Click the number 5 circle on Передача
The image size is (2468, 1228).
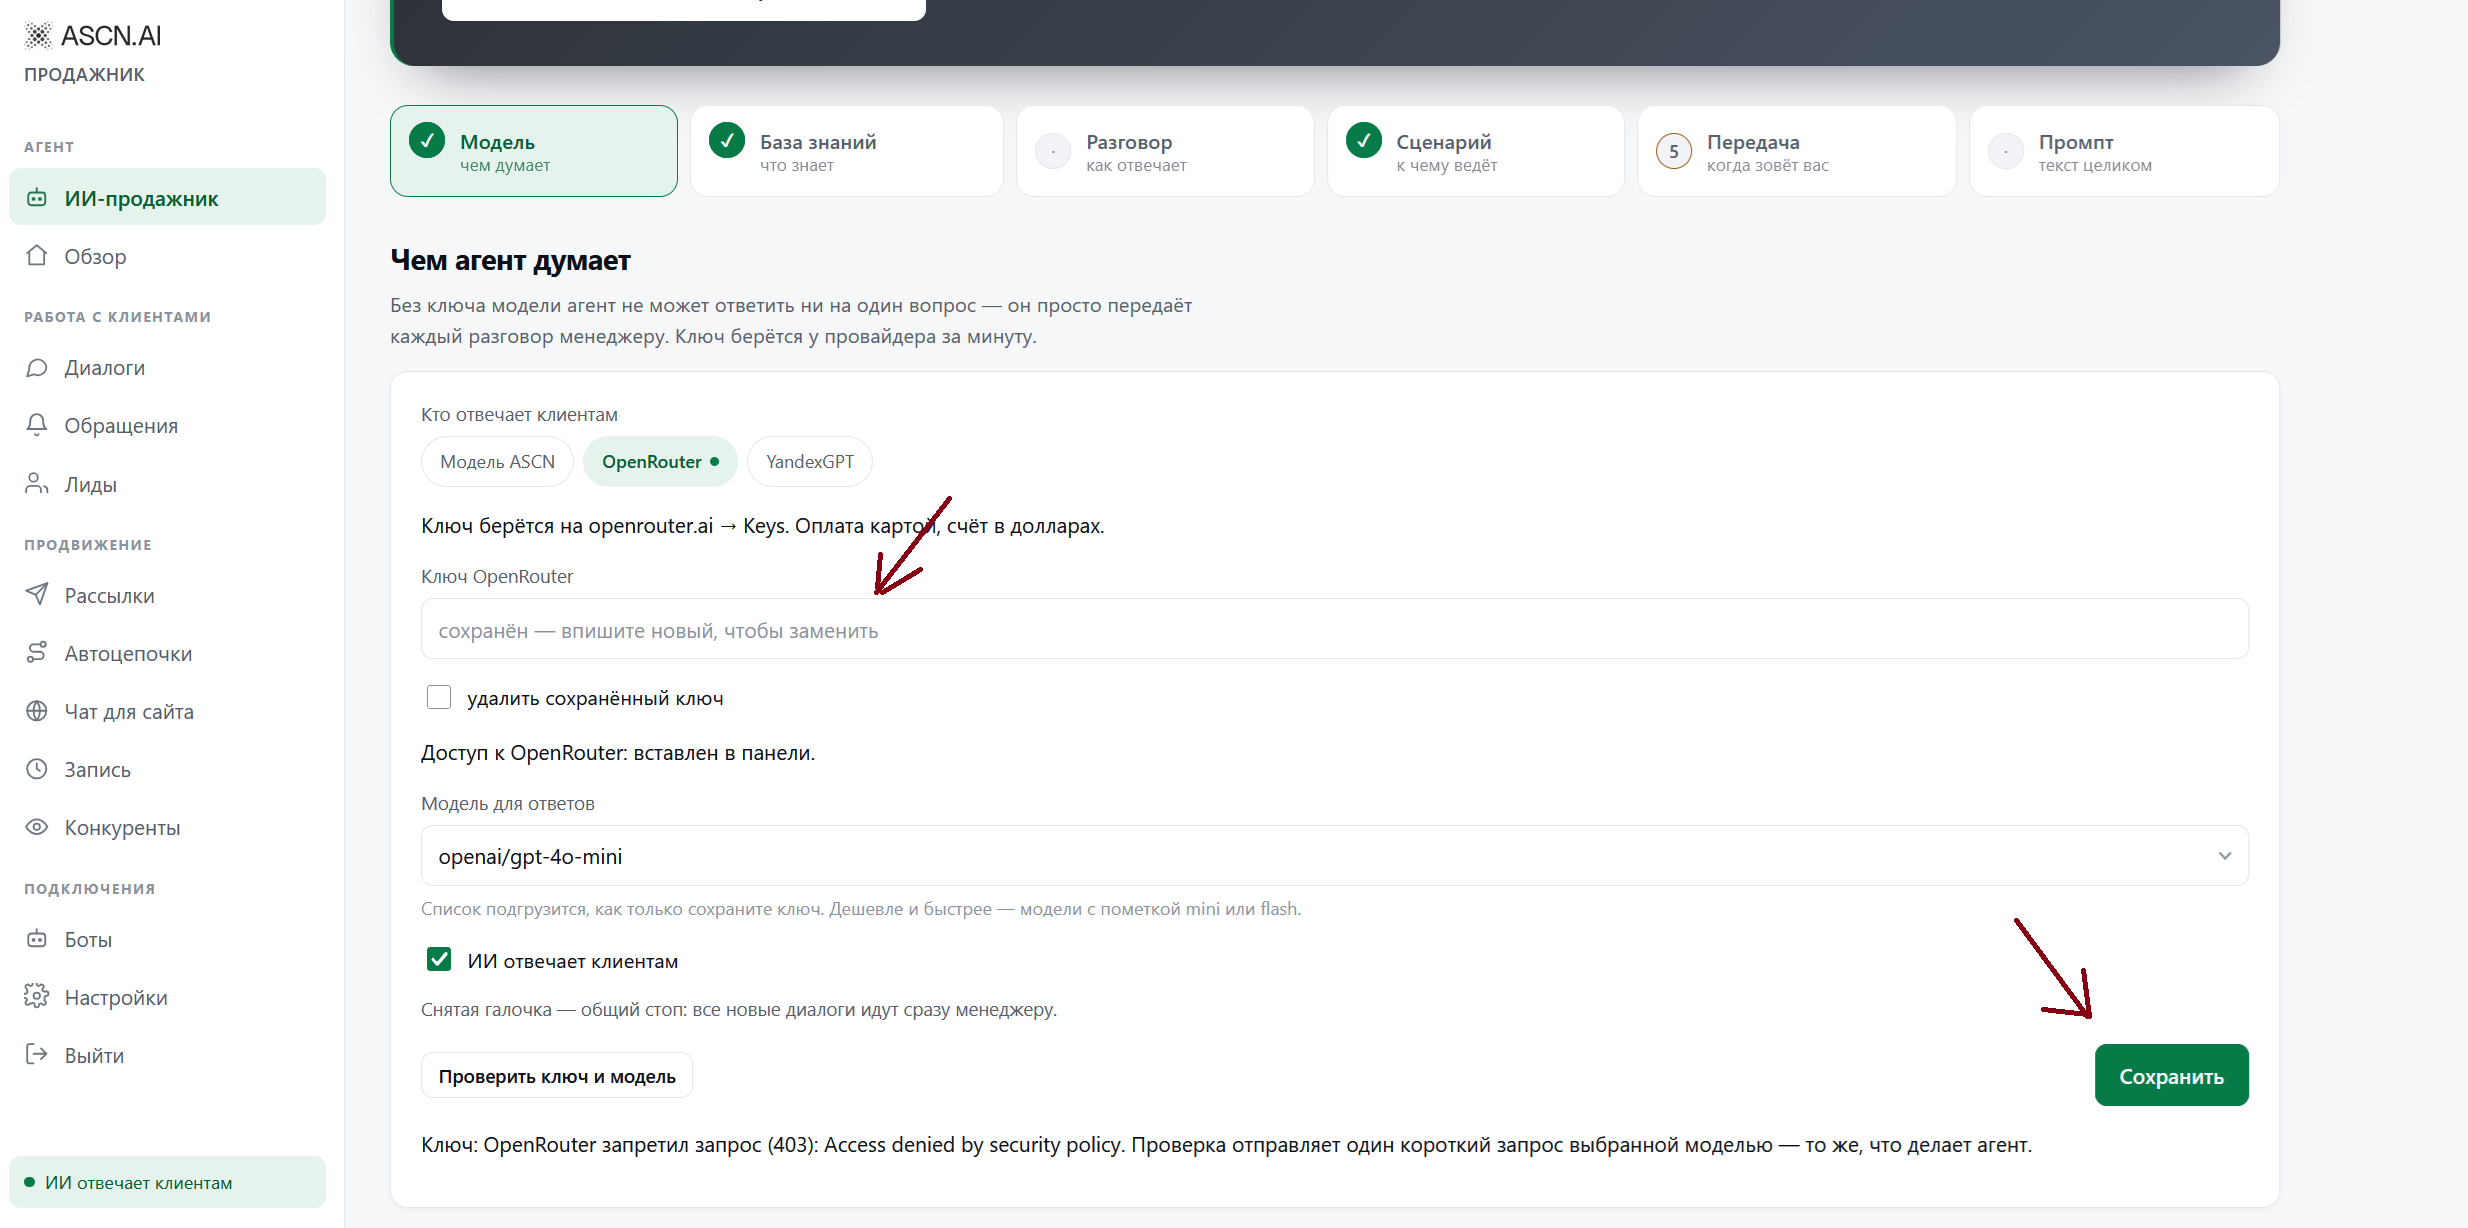(x=1674, y=151)
